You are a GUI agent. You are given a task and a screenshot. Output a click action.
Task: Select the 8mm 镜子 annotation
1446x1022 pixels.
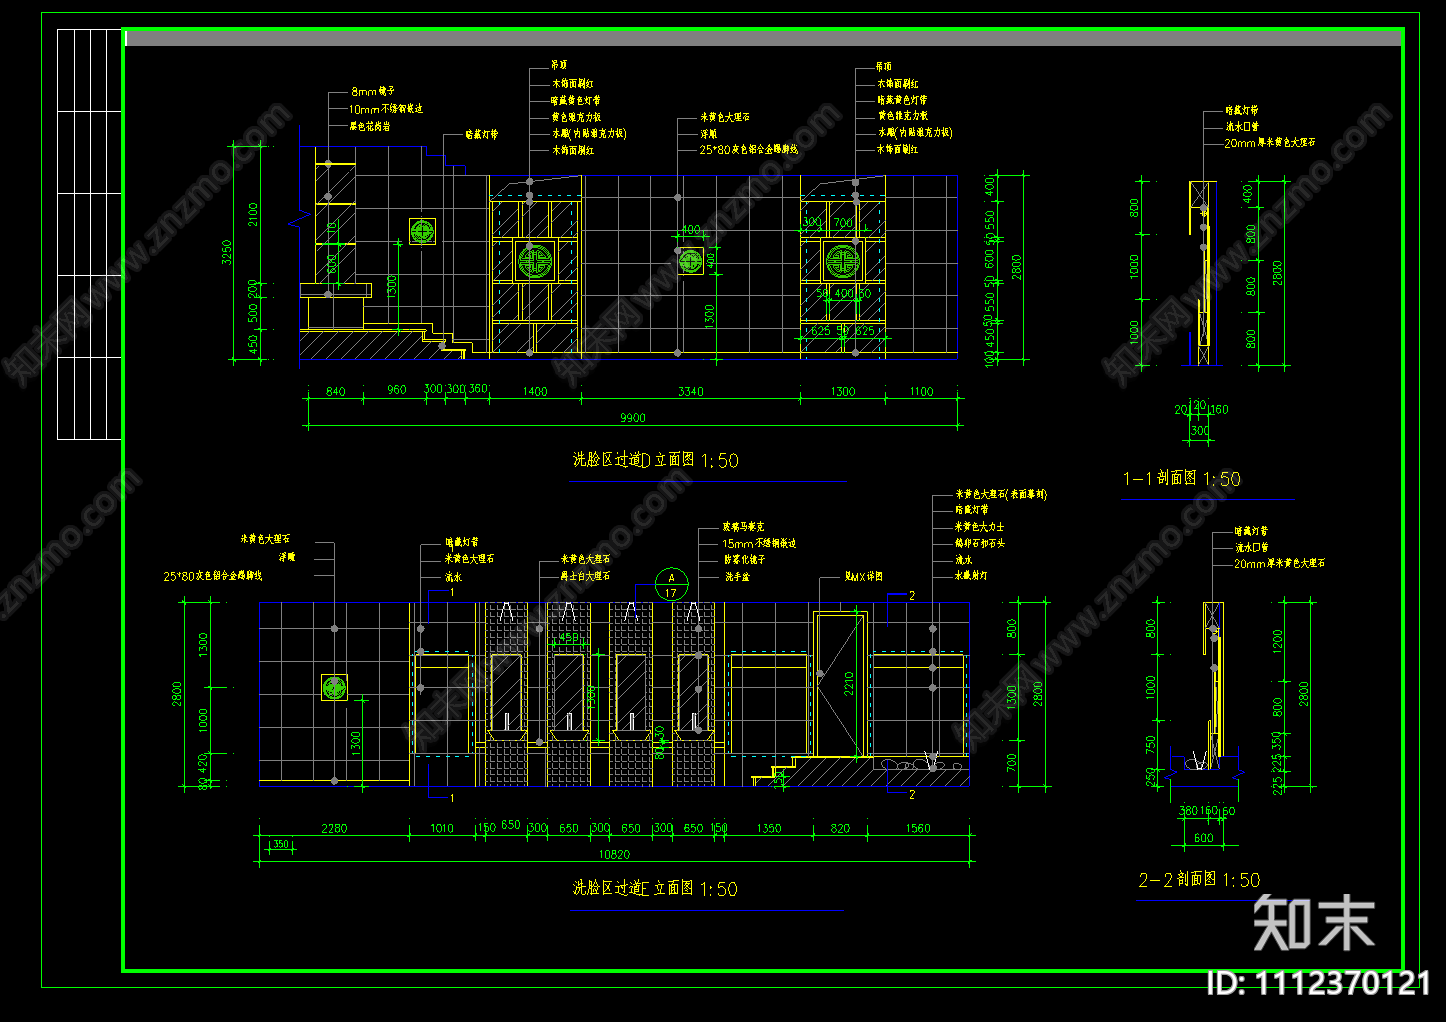[372, 92]
